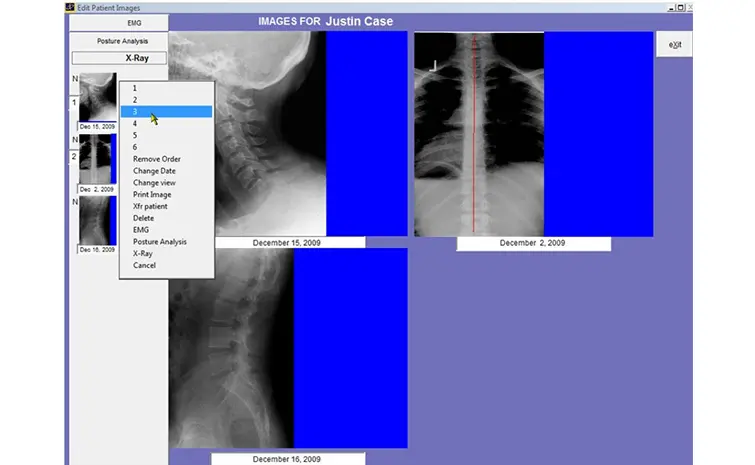755x465 pixels.
Task: Click Change Date menu option
Action: pyautogui.click(x=166, y=171)
